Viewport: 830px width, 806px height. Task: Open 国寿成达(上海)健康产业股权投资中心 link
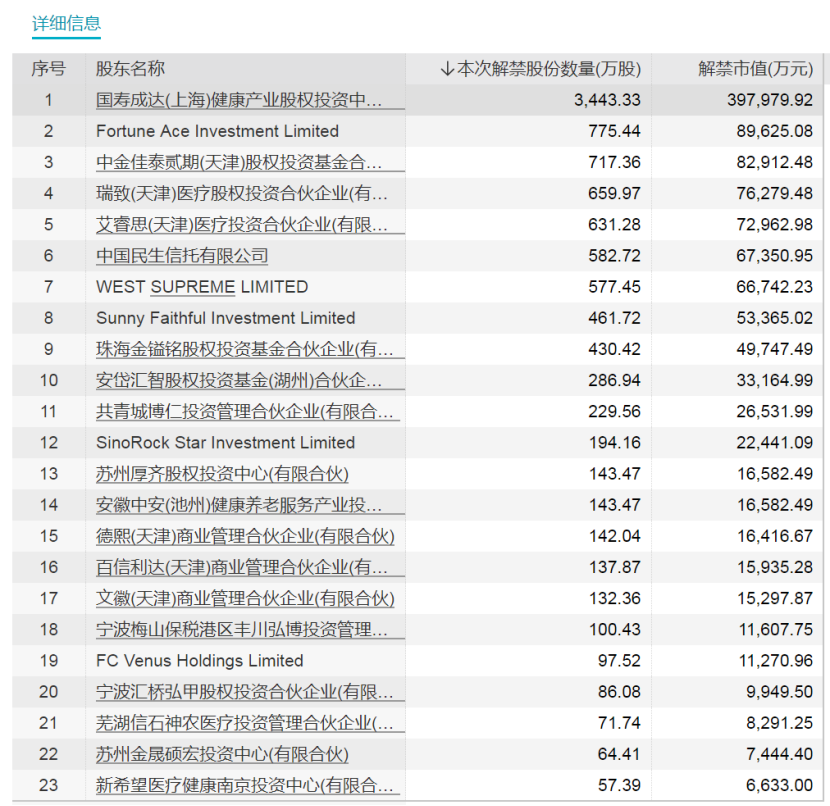[239, 100]
